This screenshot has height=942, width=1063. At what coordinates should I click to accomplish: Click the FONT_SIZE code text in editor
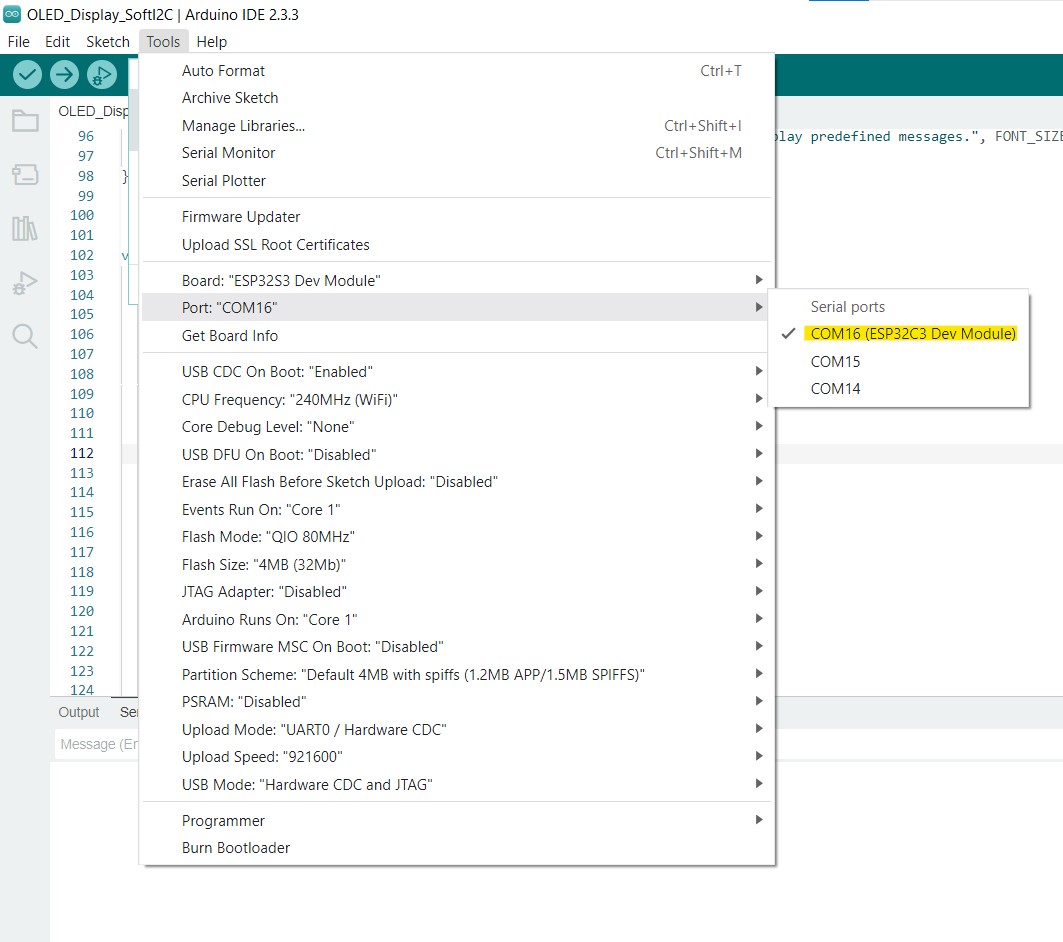pos(1028,136)
